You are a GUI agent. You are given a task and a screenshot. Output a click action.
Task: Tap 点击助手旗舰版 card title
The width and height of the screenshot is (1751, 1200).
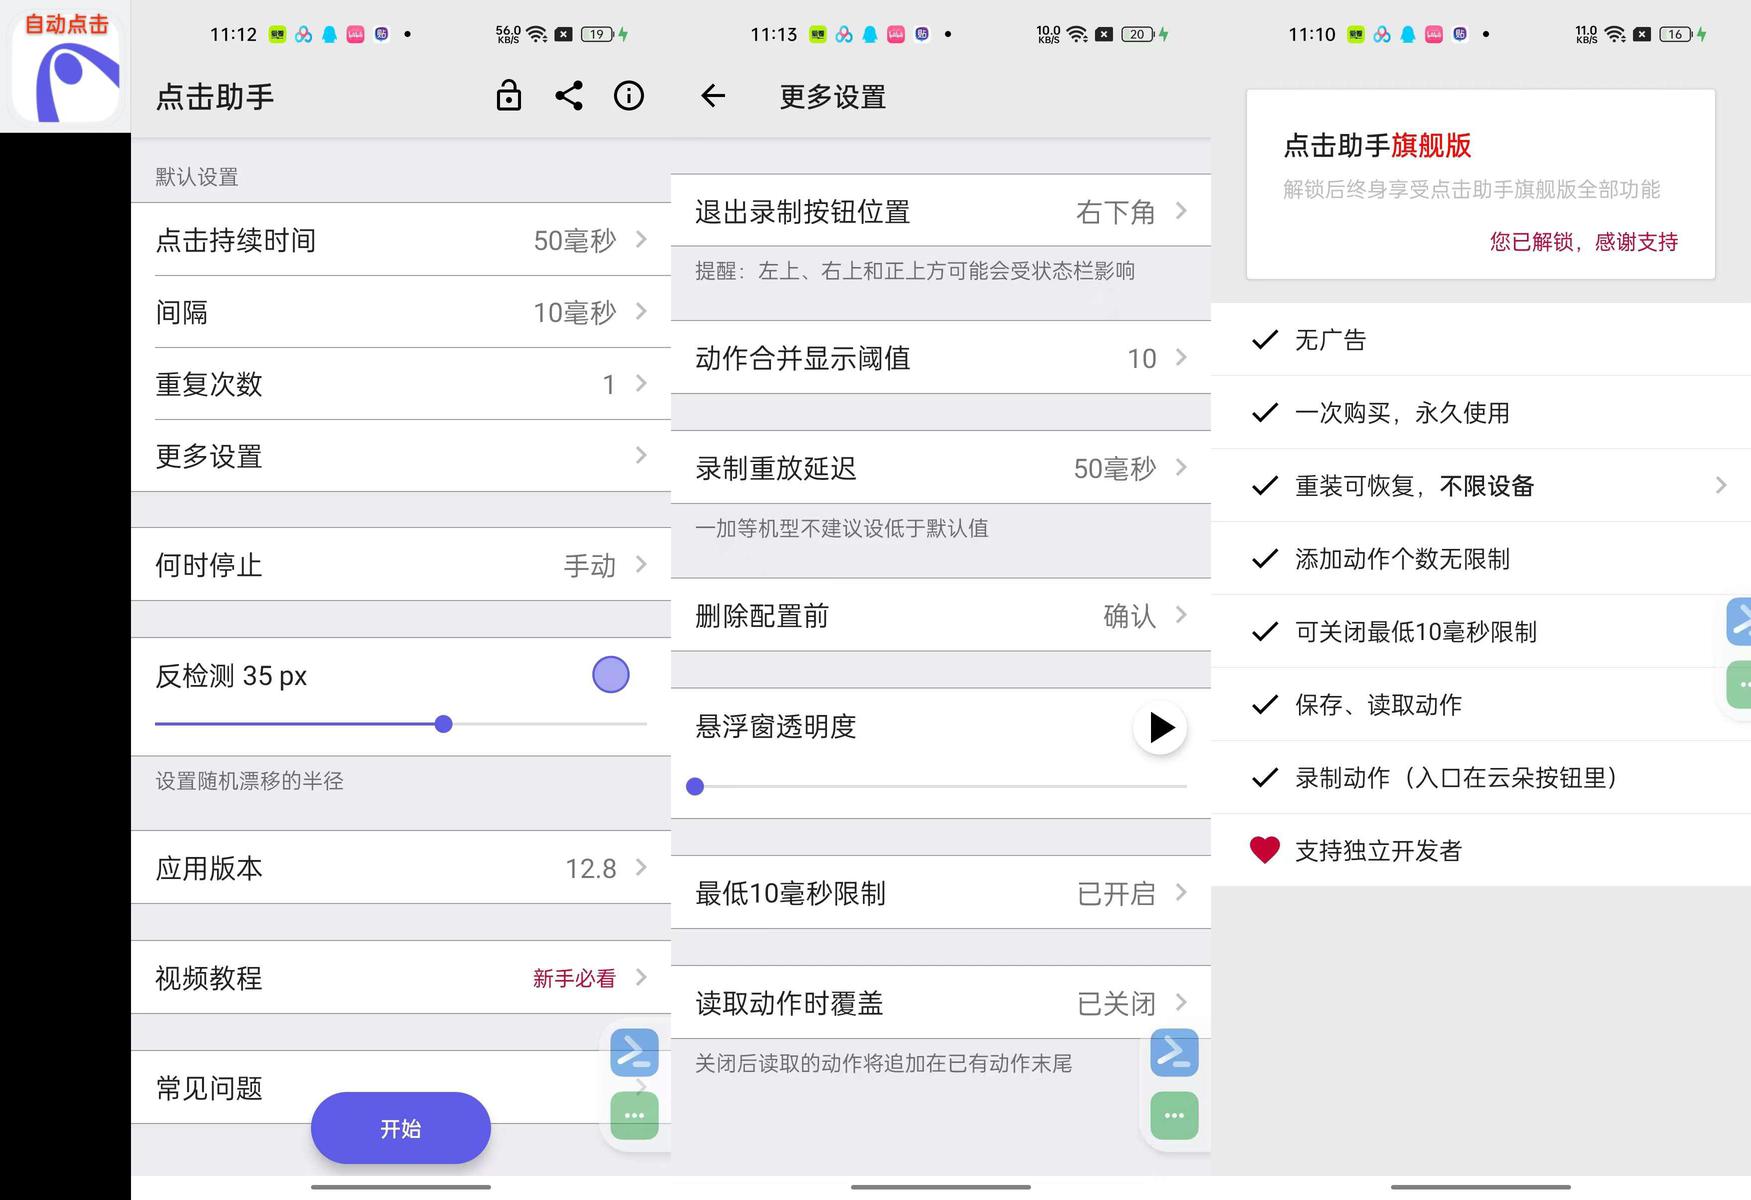[1377, 146]
